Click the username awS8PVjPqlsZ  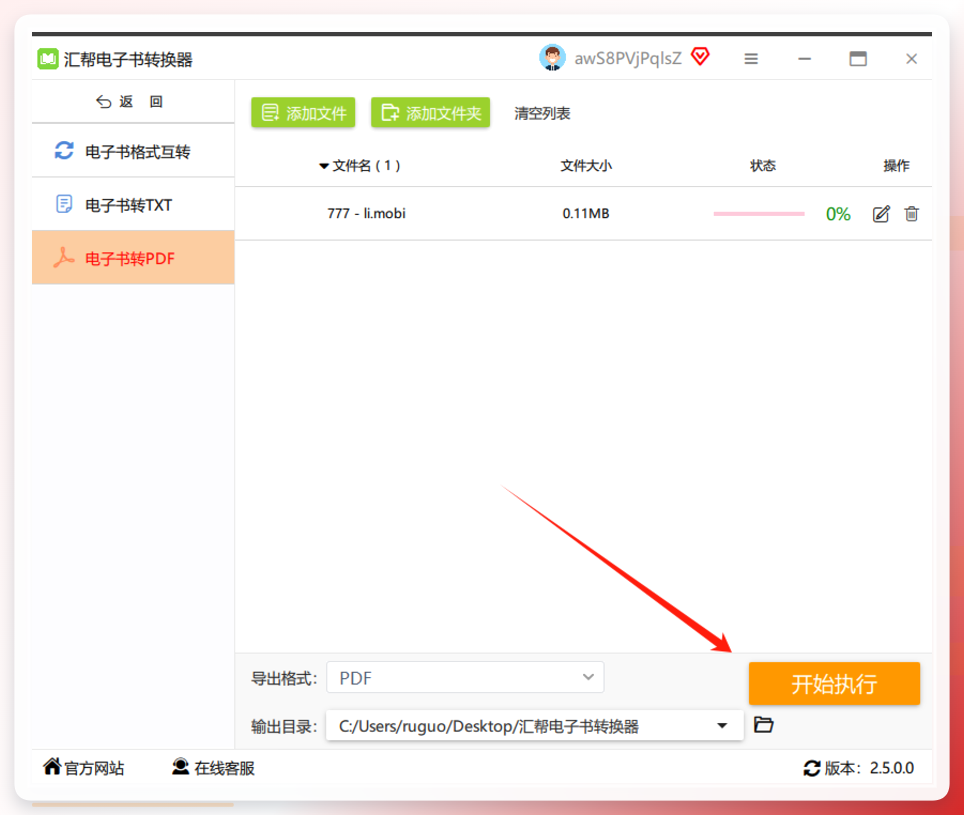pyautogui.click(x=628, y=58)
